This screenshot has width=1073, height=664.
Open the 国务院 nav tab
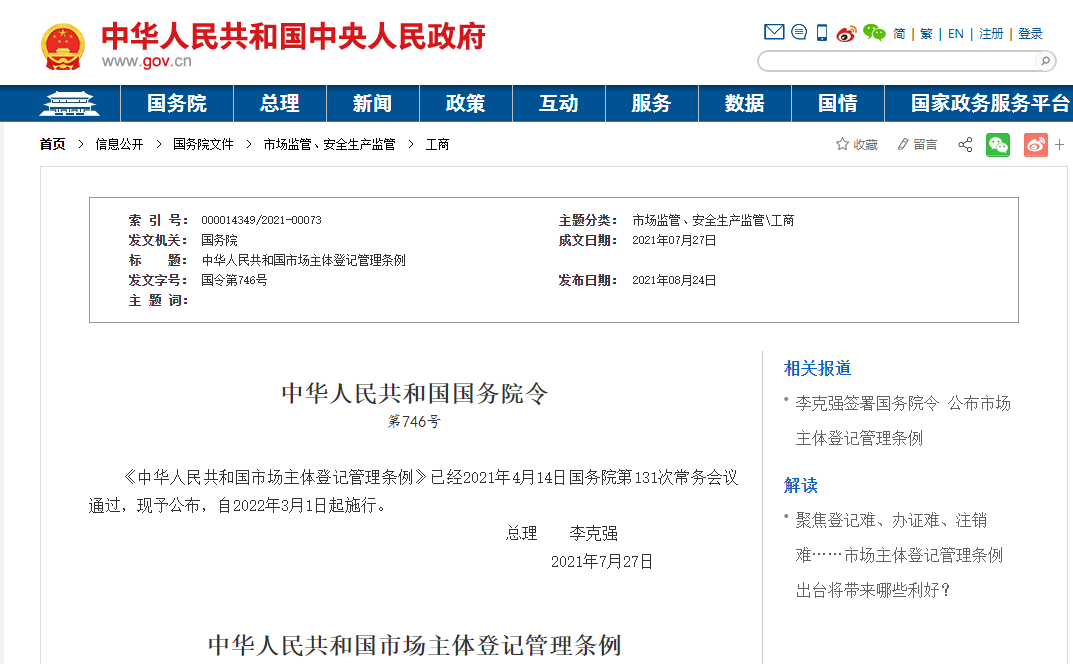[177, 103]
